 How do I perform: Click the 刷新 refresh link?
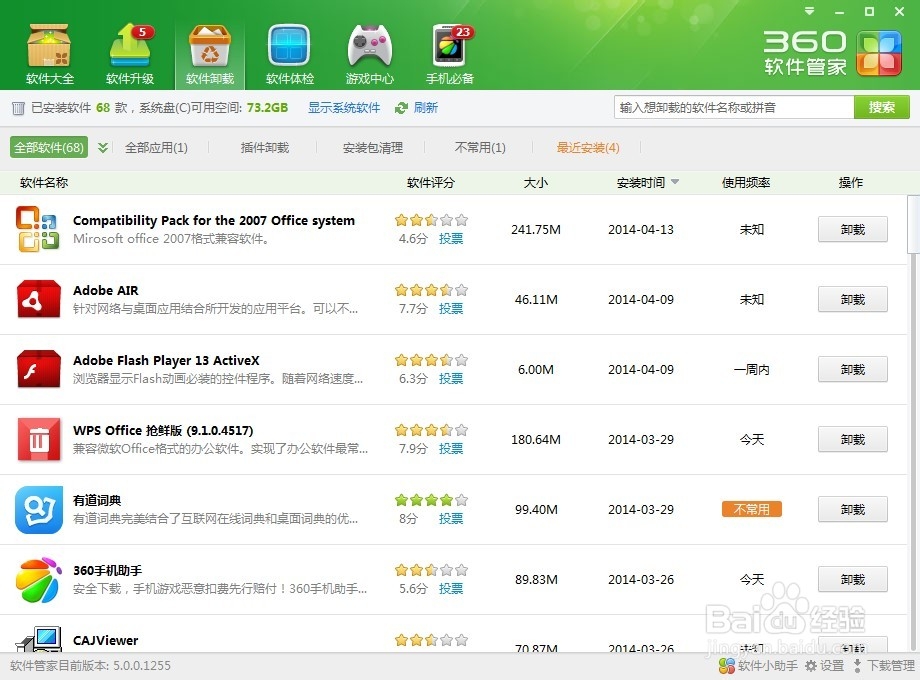click(425, 108)
